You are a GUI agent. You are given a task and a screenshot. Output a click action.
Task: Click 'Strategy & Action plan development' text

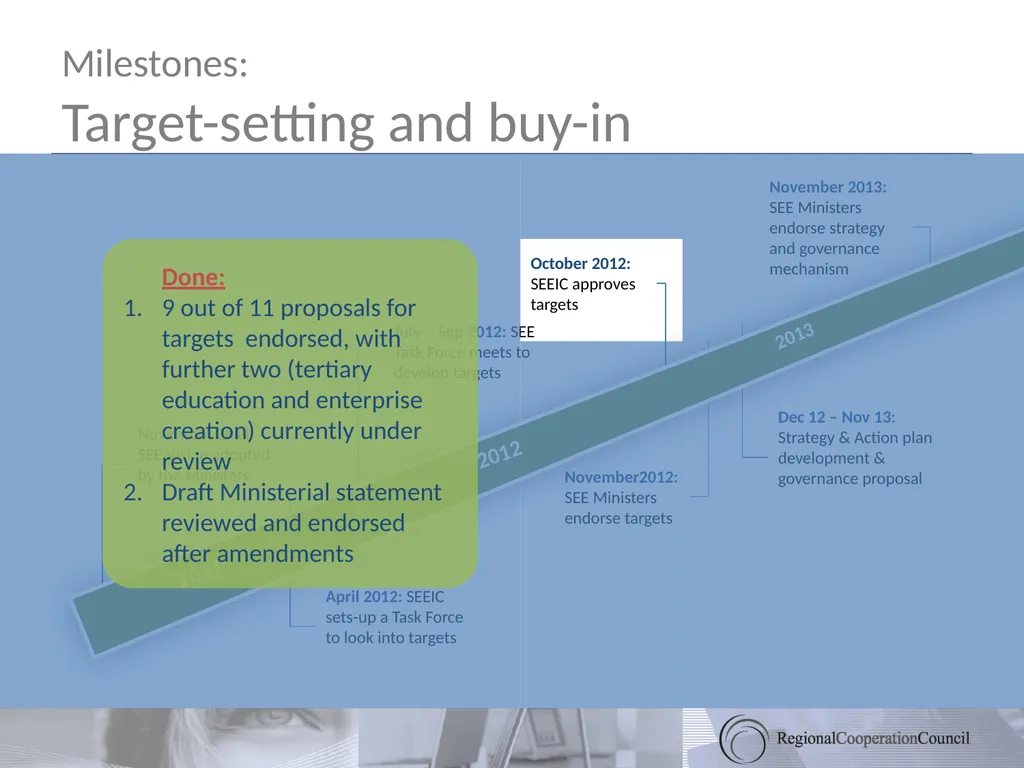854,447
